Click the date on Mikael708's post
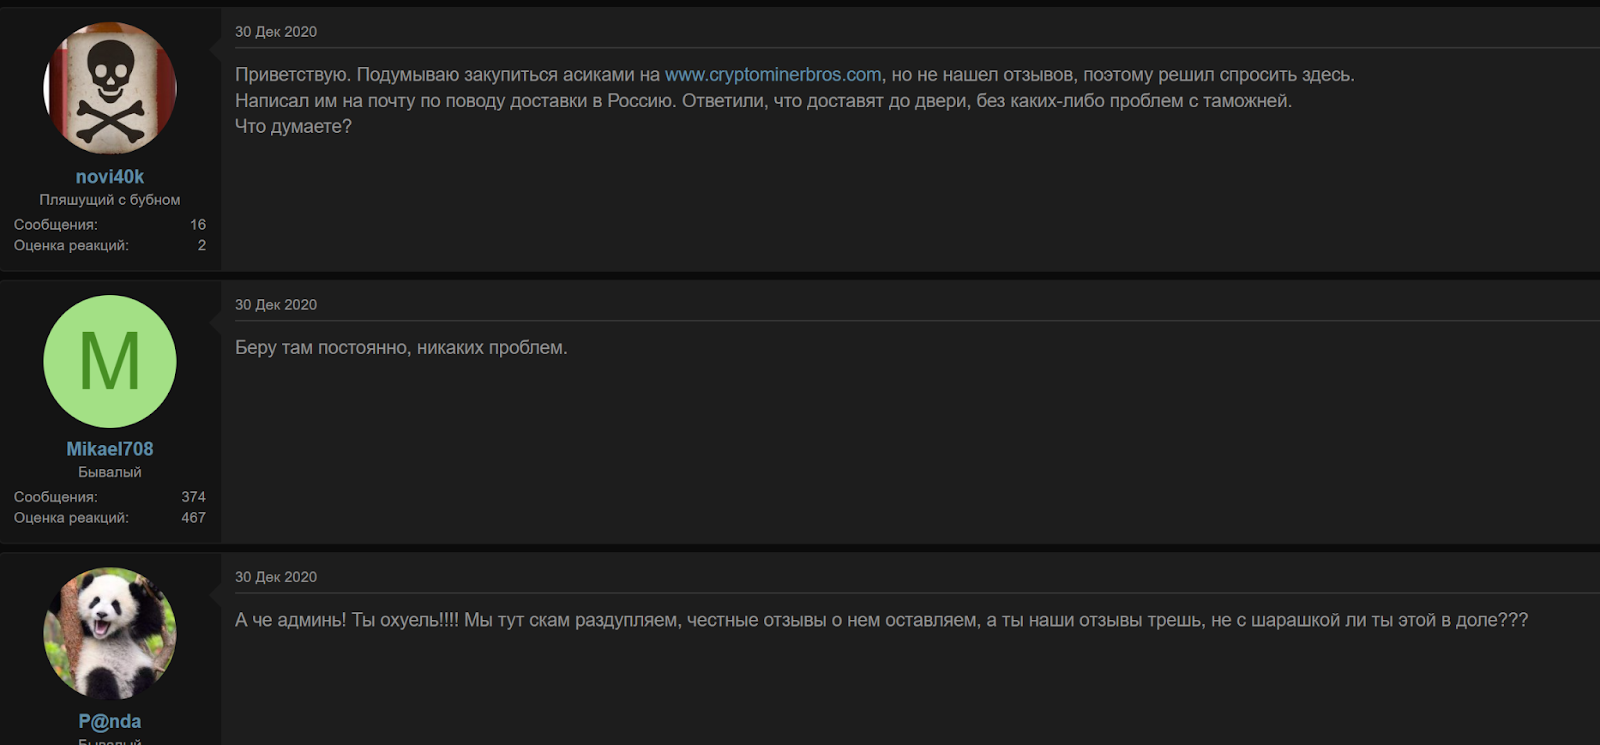 276,305
